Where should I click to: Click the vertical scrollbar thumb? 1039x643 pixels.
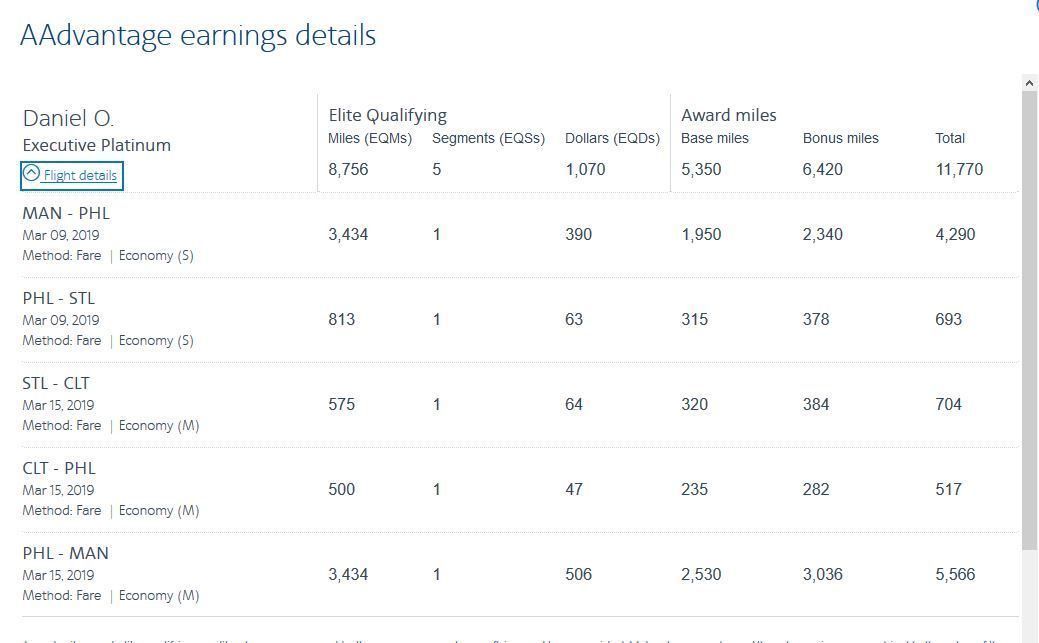coord(1029,320)
